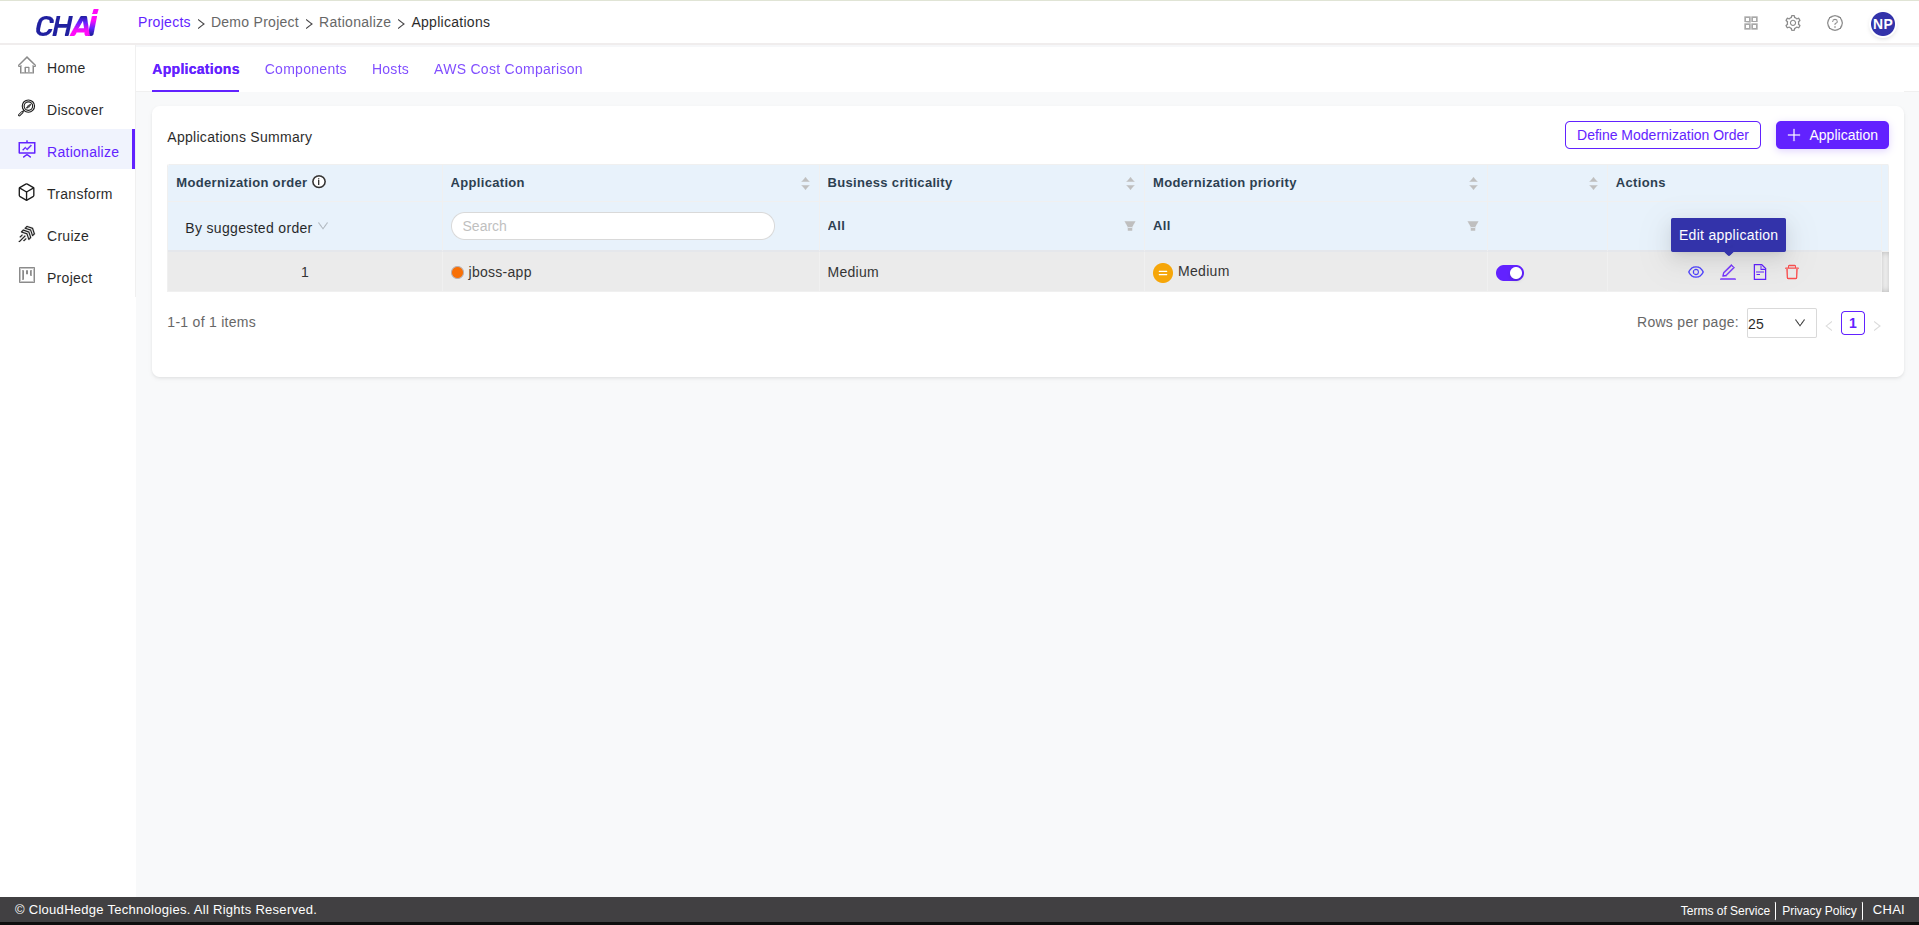Open the apps grid icon in header
This screenshot has width=1919, height=925.
[1750, 23]
